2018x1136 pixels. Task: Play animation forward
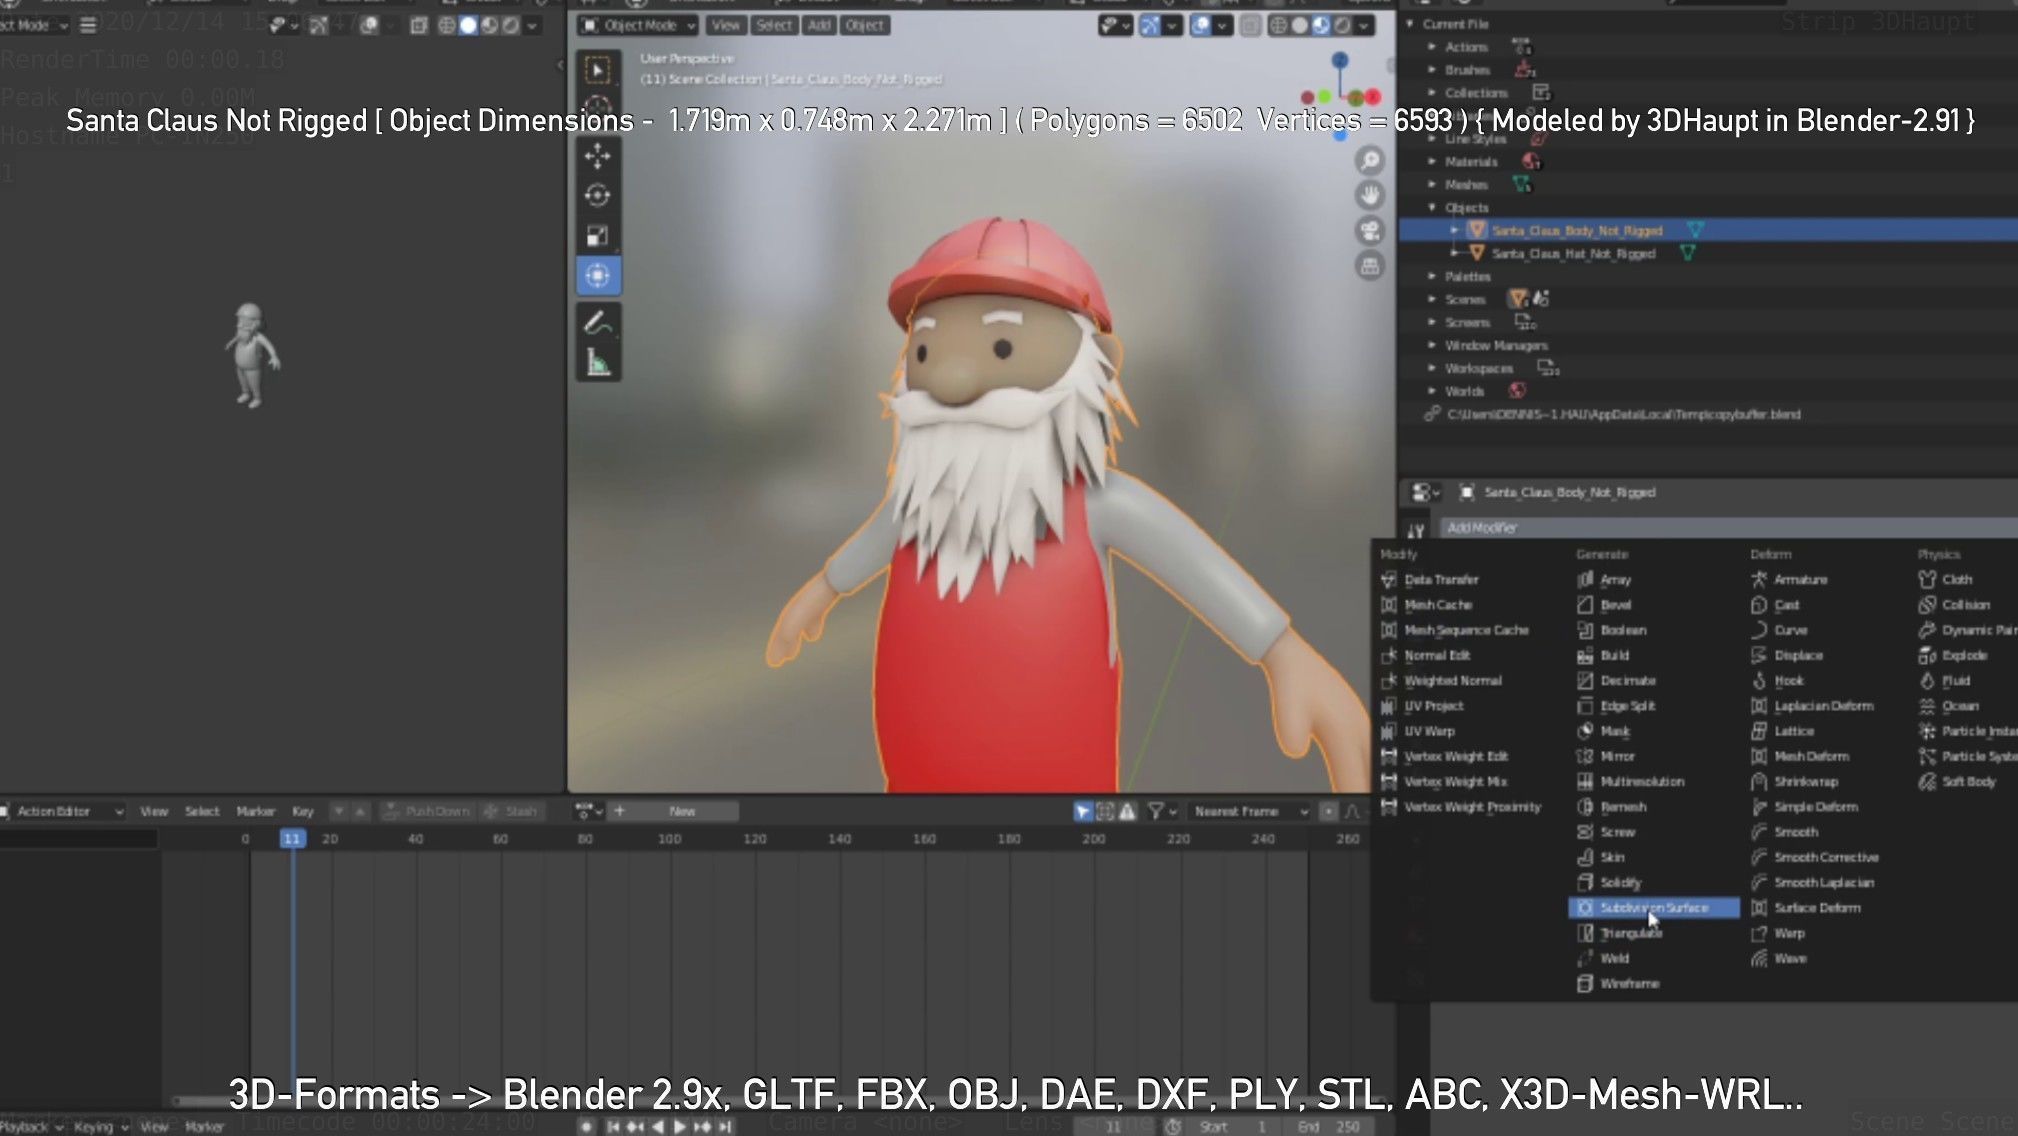tap(680, 1127)
